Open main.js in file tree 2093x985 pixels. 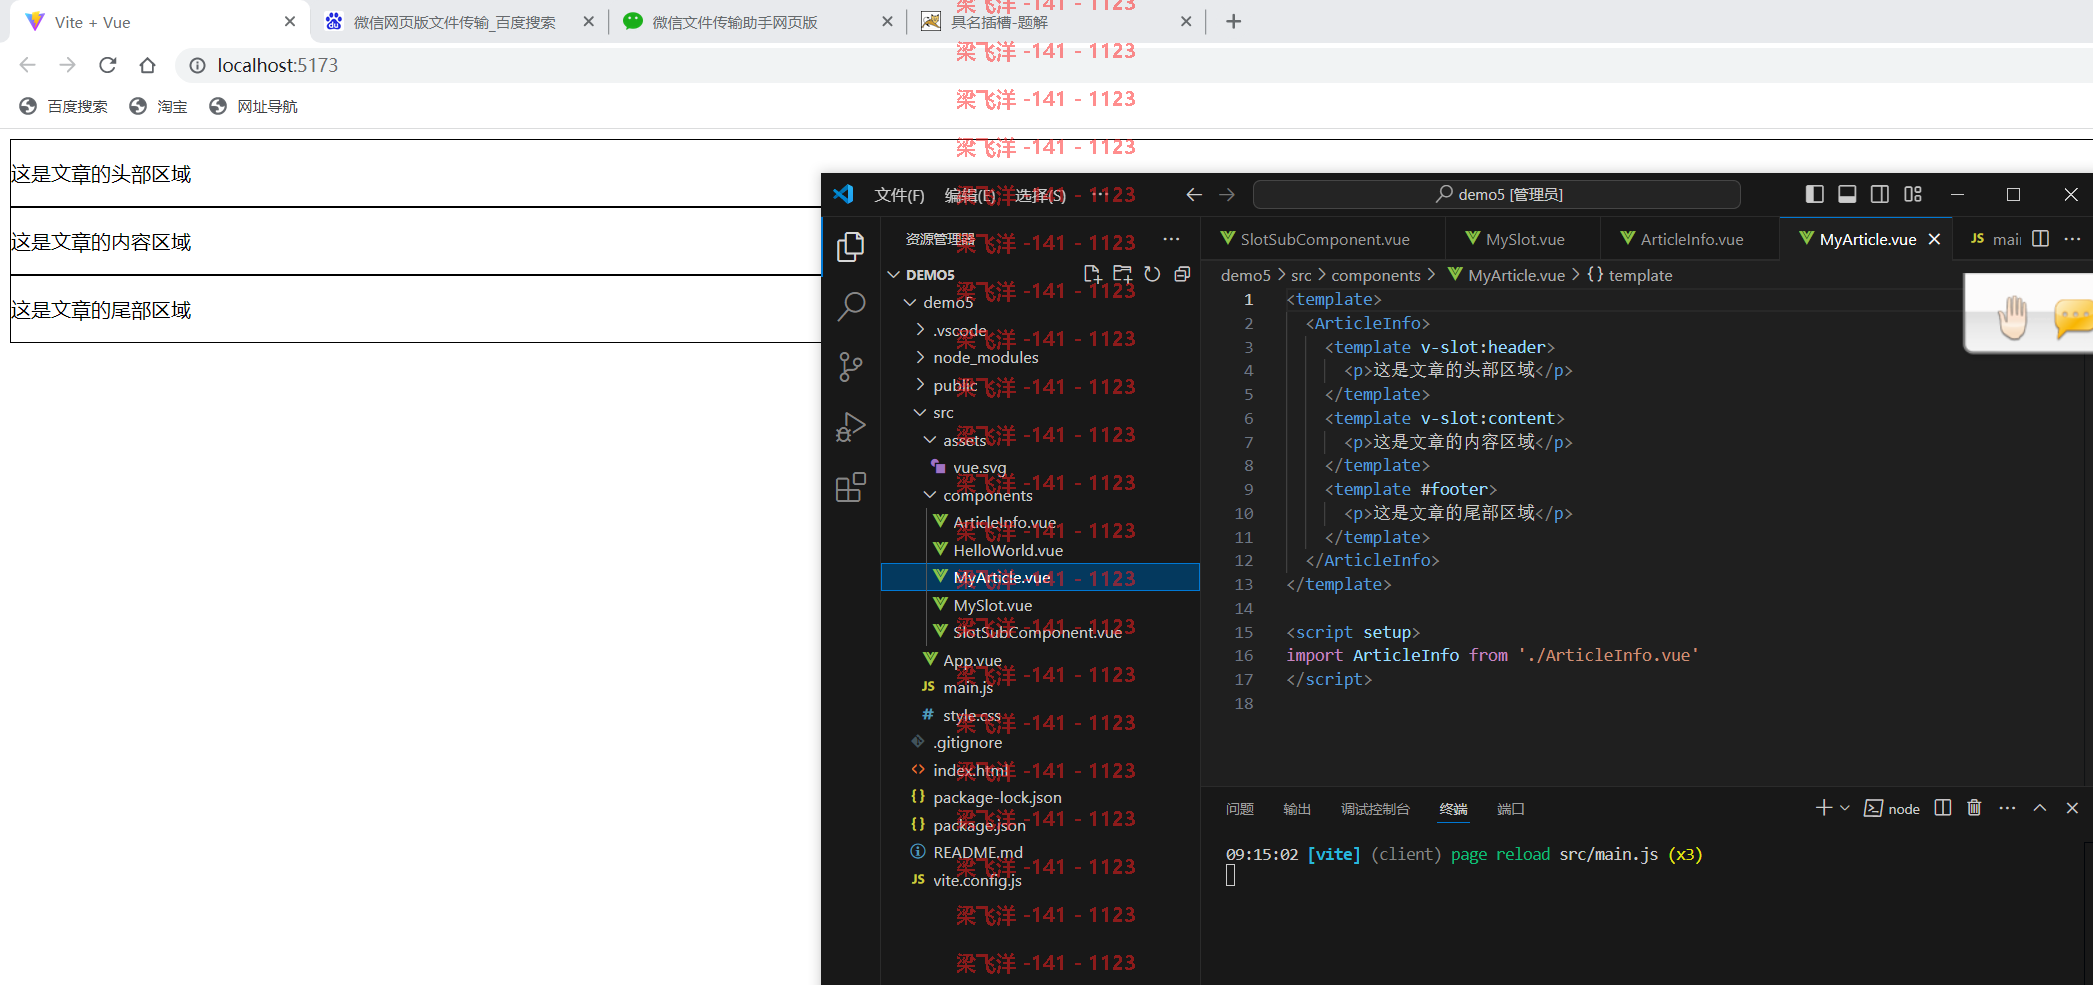point(1040,687)
